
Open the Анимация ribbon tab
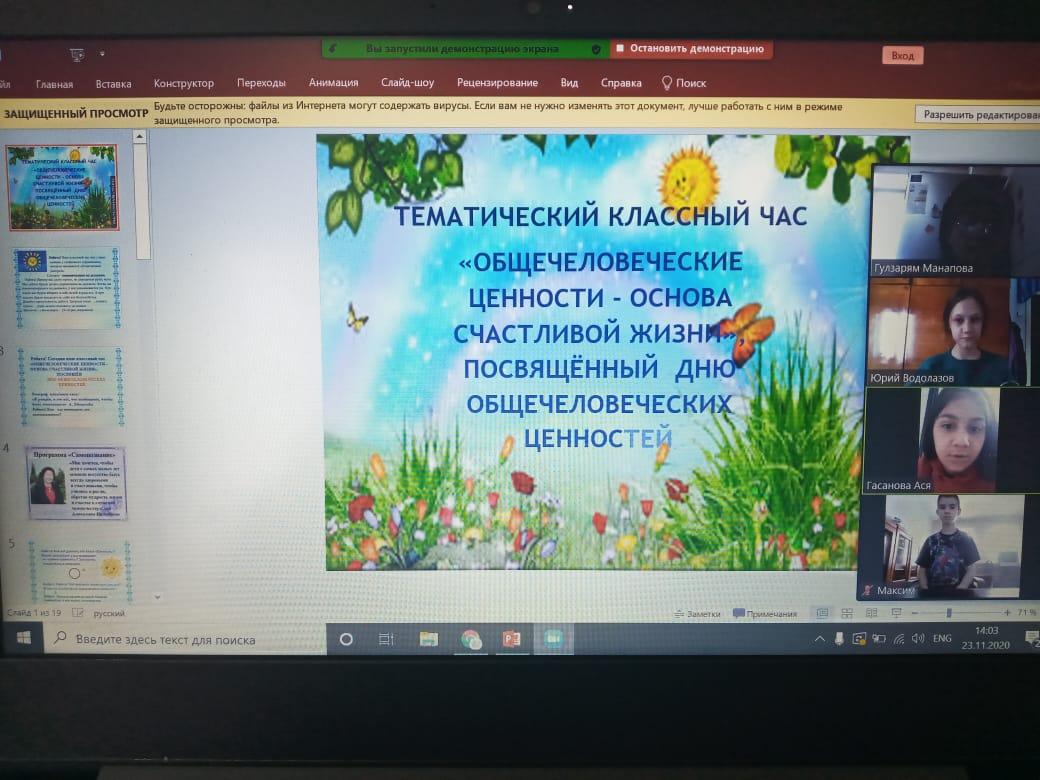pyautogui.click(x=333, y=83)
